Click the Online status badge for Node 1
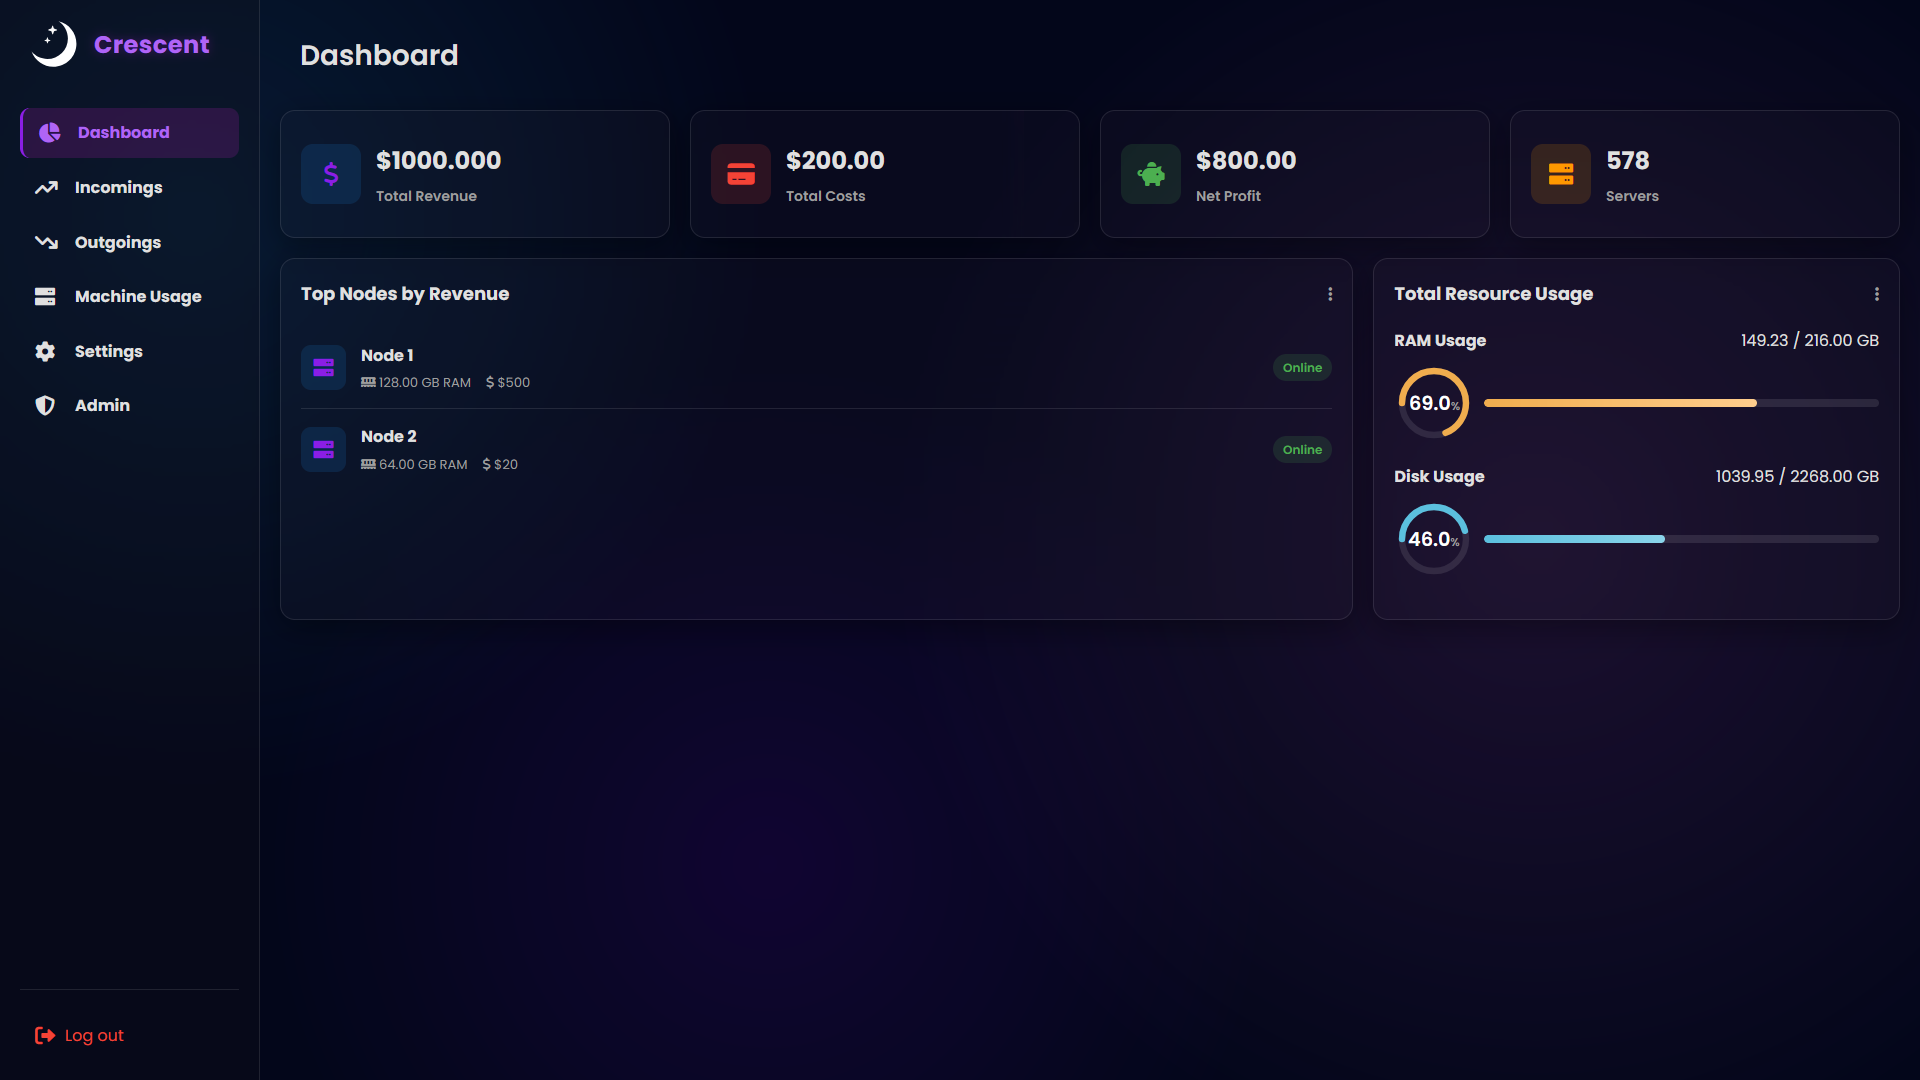This screenshot has height=1080, width=1920. (x=1302, y=367)
